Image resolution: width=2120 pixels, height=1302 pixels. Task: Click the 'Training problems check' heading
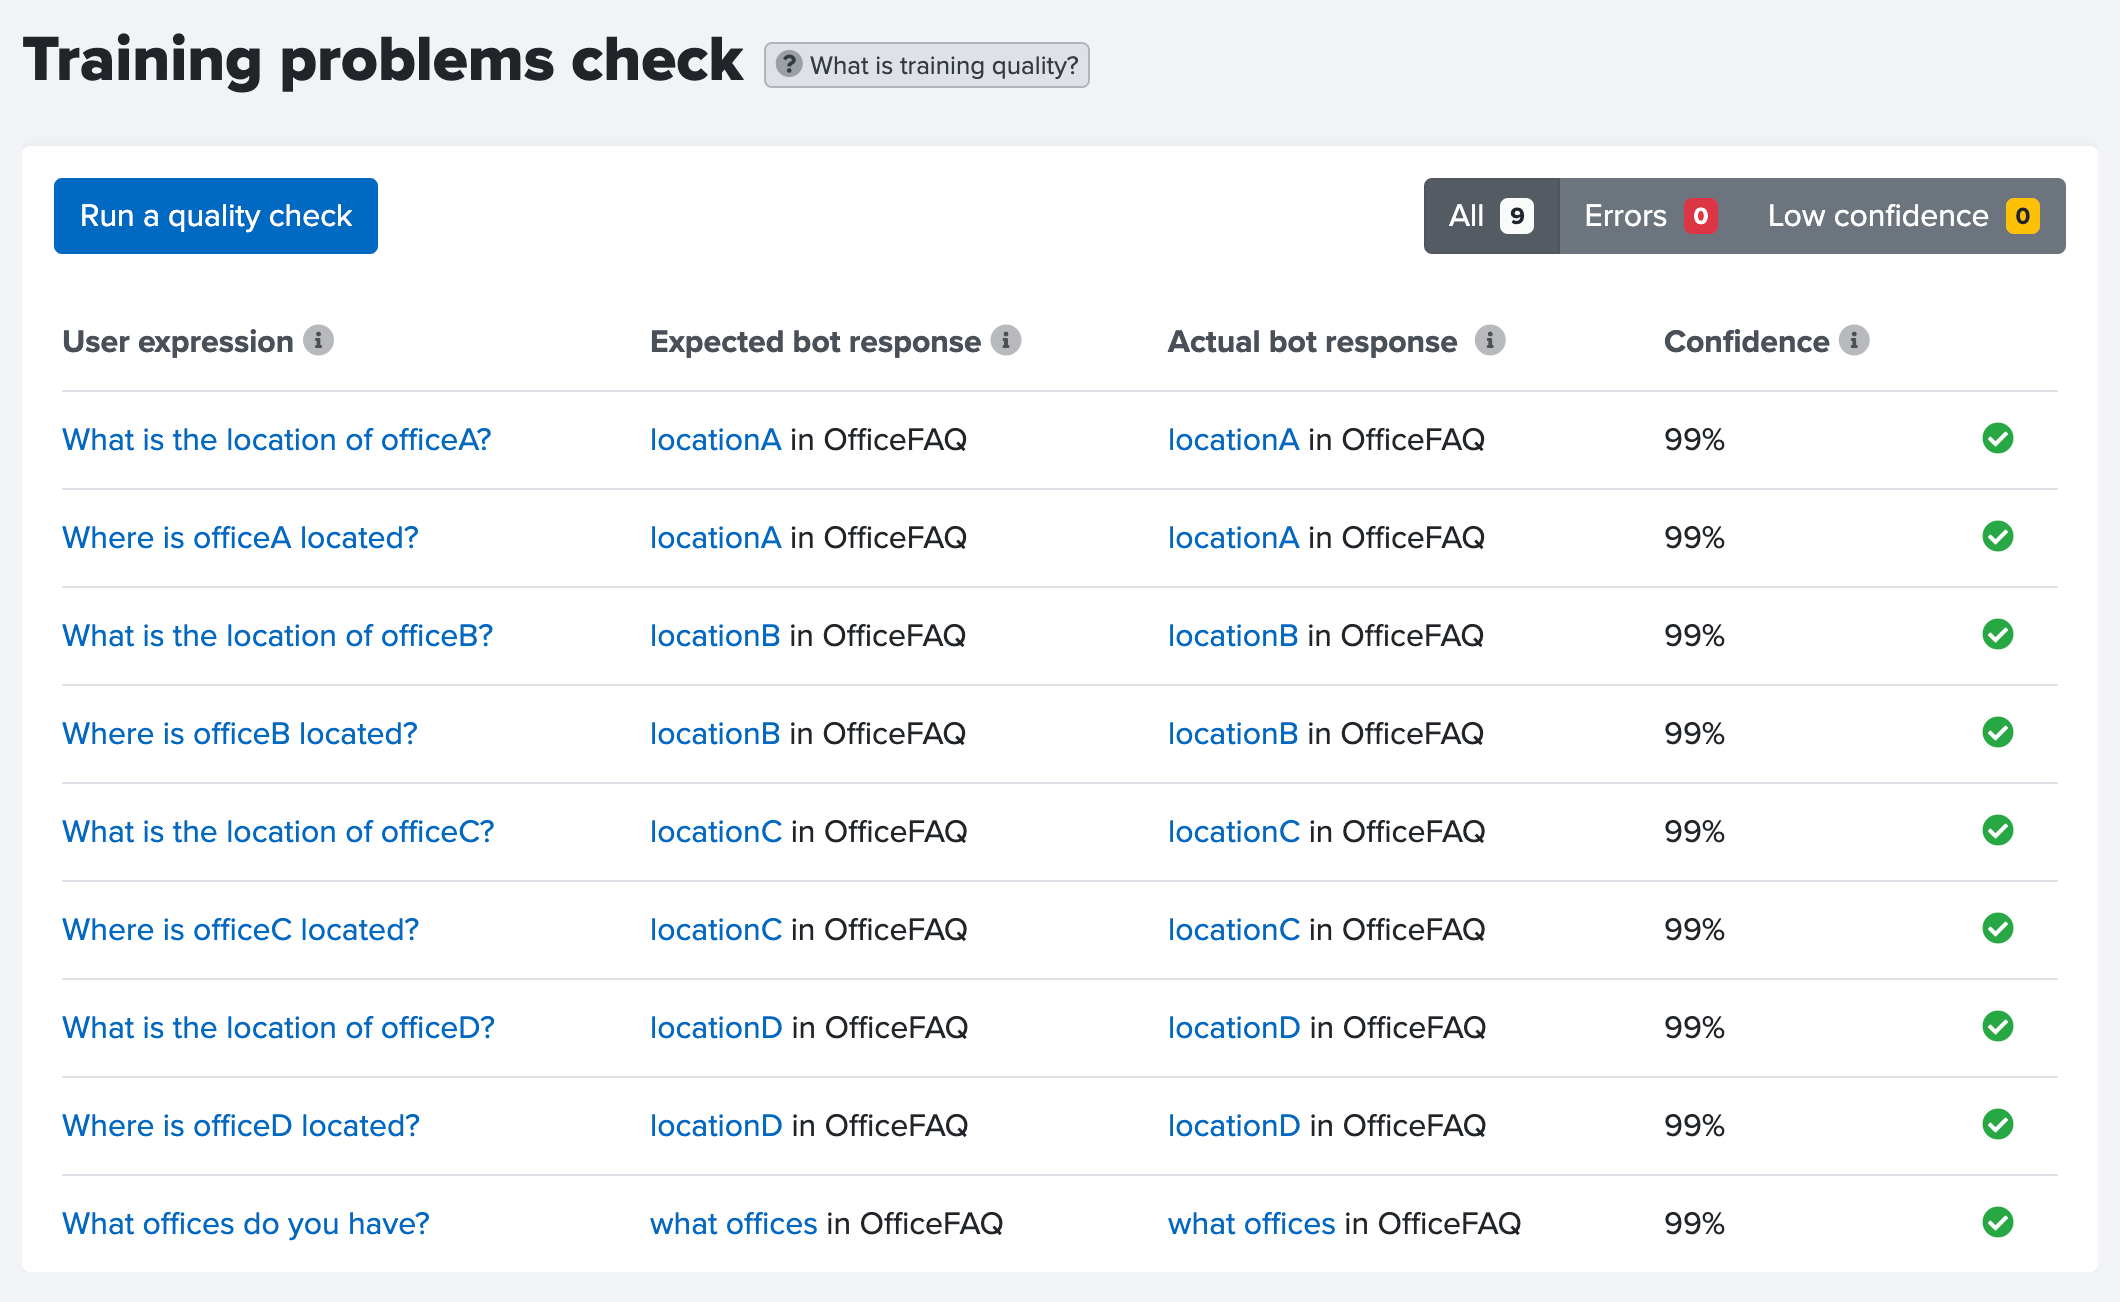pyautogui.click(x=383, y=60)
